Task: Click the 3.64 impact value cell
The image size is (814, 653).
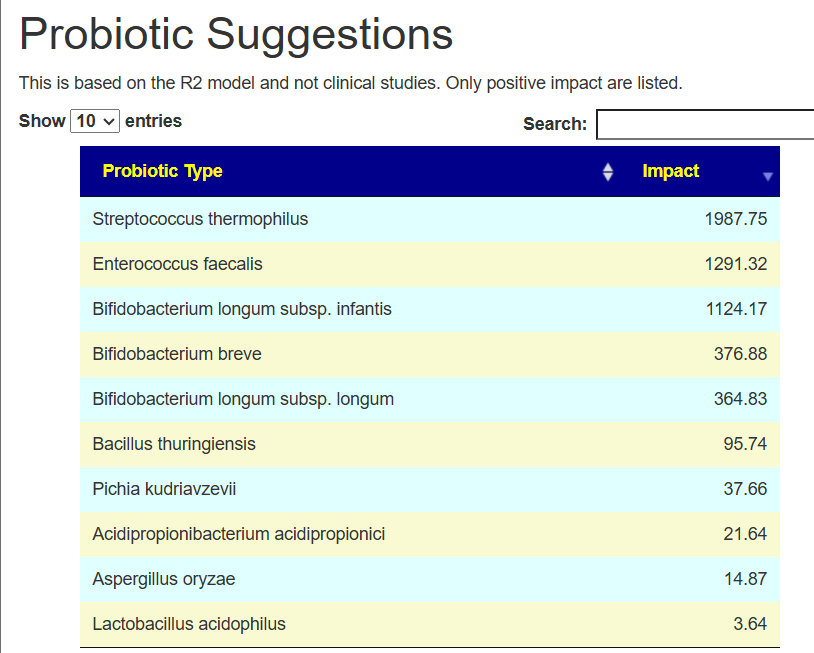Action: click(x=749, y=624)
